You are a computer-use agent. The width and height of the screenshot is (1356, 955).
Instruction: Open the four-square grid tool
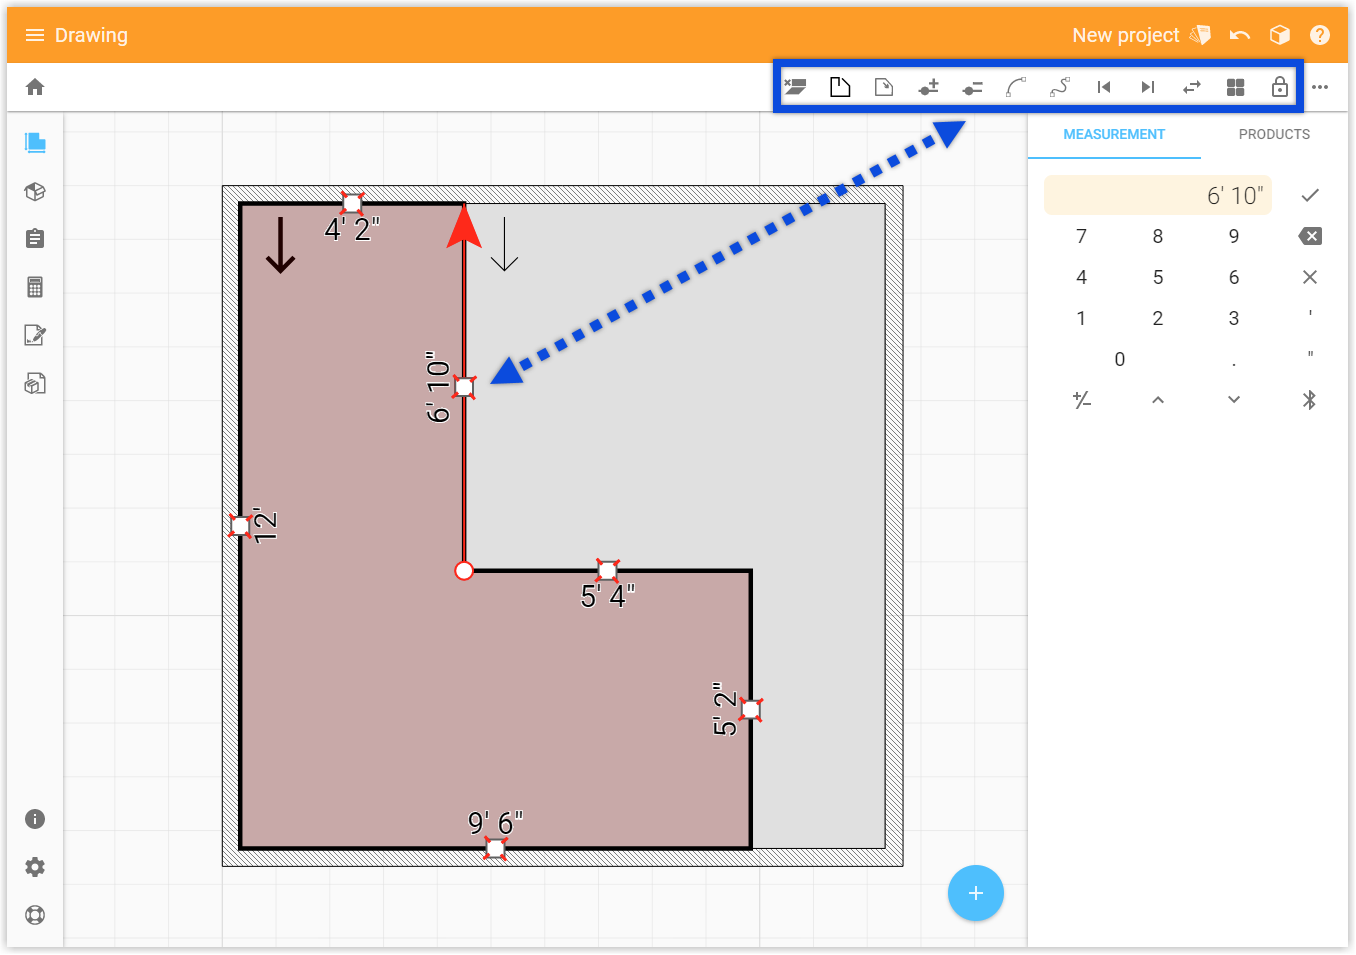click(1236, 87)
